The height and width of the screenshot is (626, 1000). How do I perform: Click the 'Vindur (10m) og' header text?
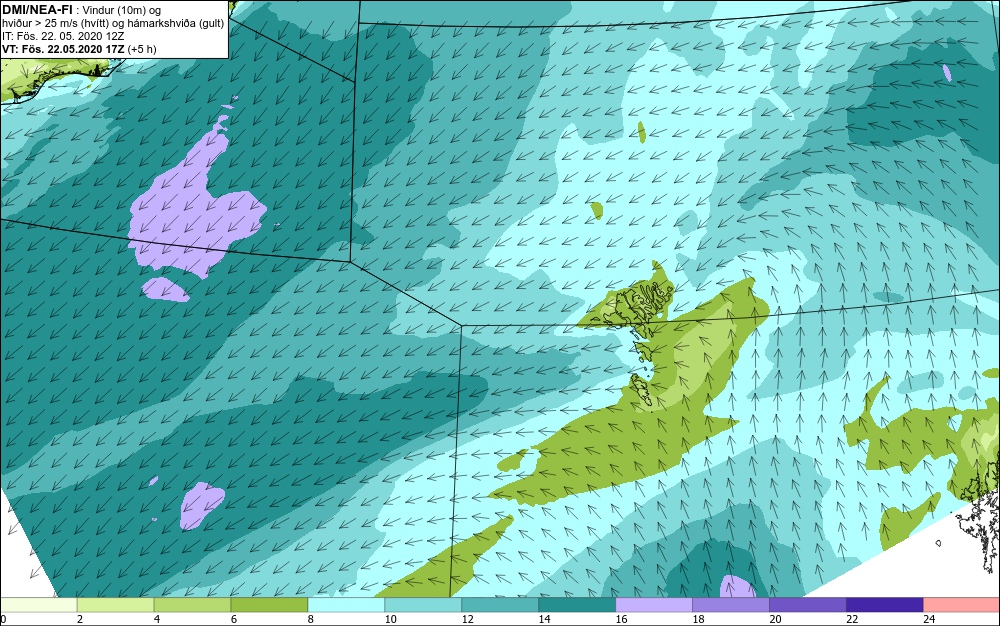pyautogui.click(x=122, y=10)
